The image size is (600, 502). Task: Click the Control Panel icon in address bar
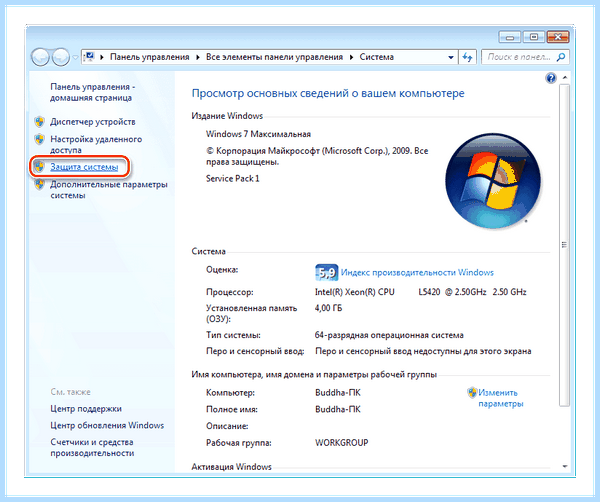click(90, 57)
